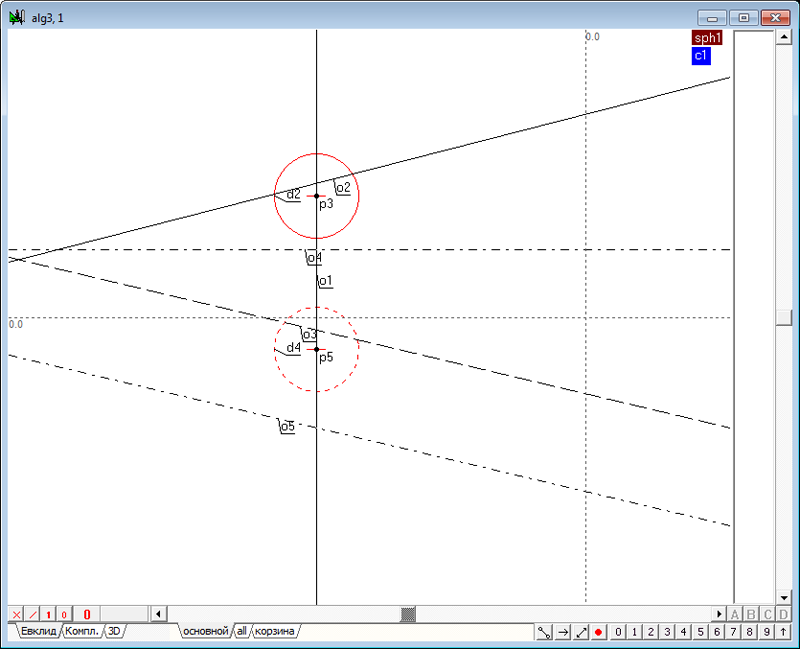
Task: Click number button 8
Action: (x=749, y=632)
